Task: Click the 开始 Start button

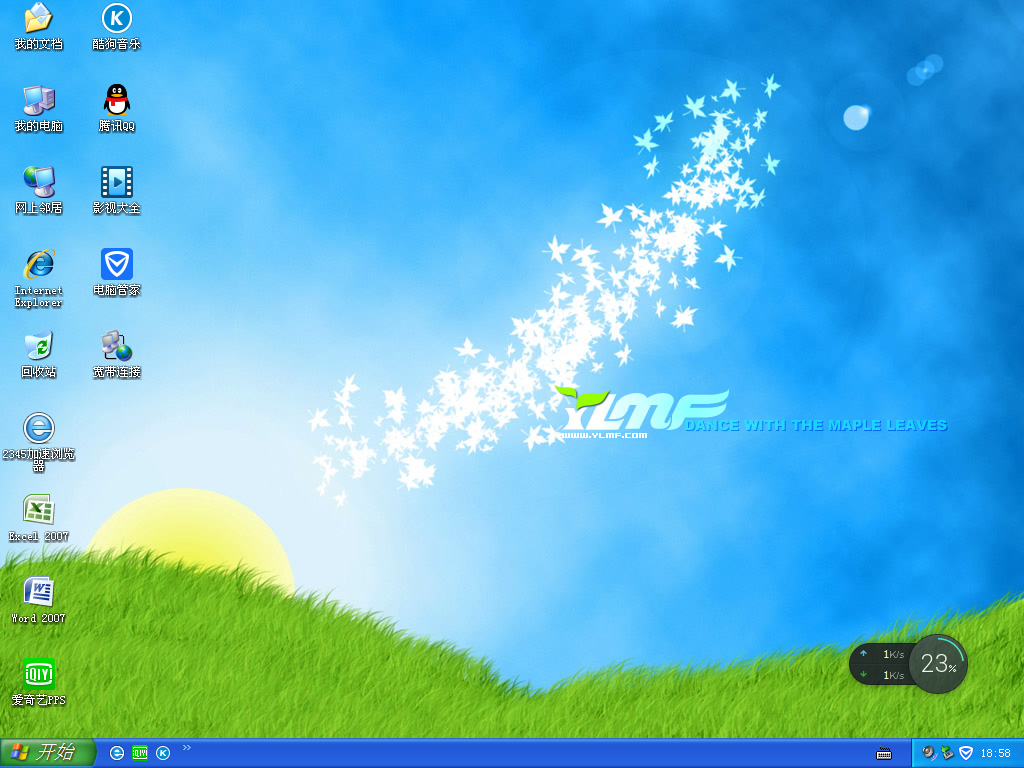Action: click(x=47, y=753)
